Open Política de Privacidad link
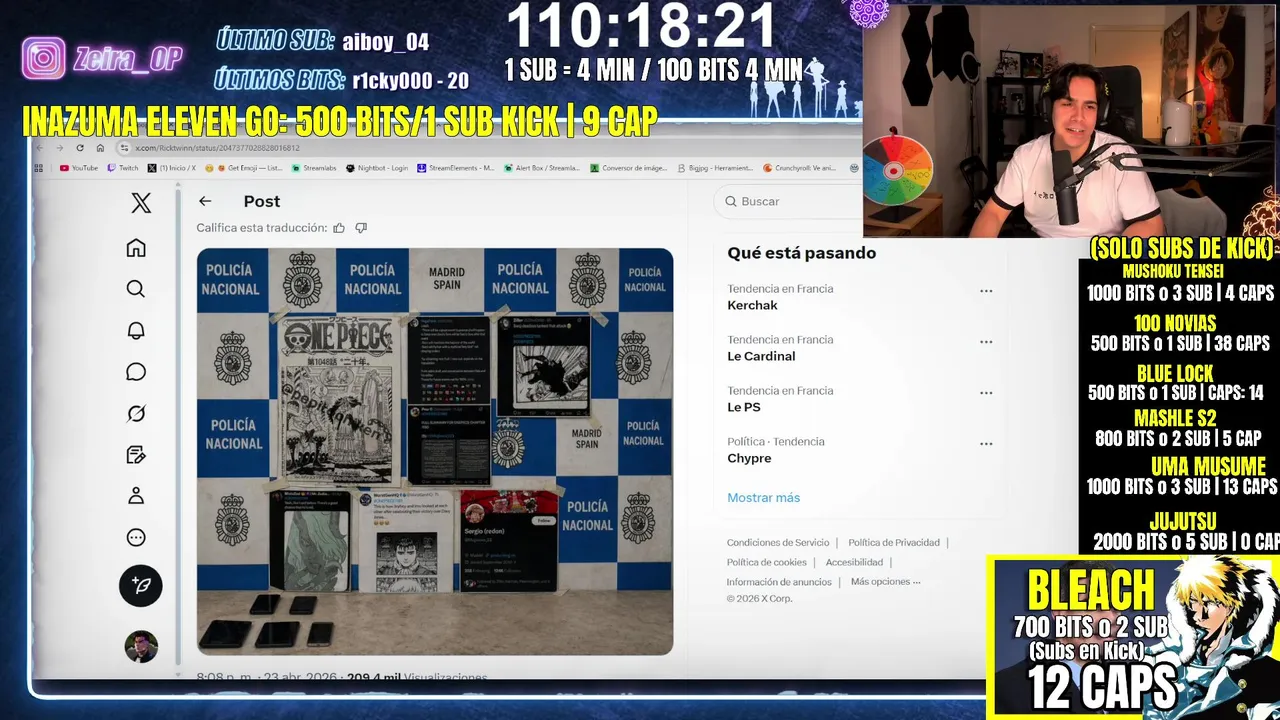The image size is (1280, 720). pyautogui.click(x=894, y=542)
